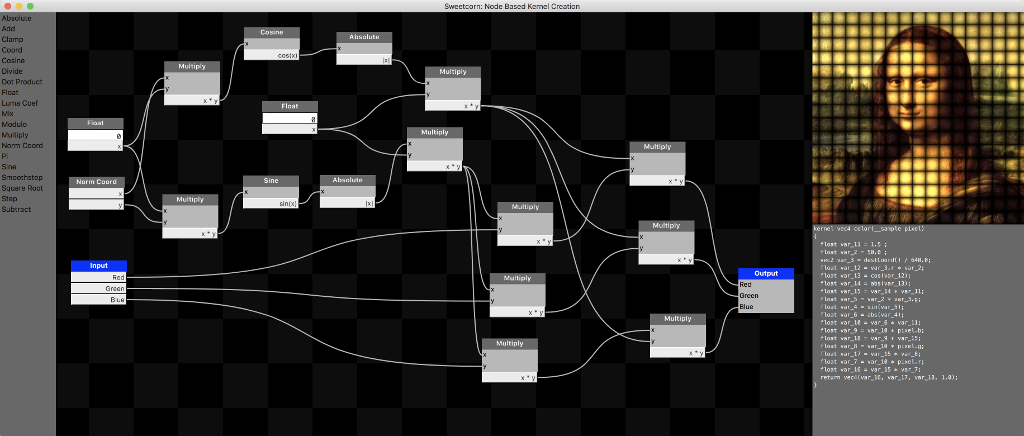Select Subtract in the sidebar list
This screenshot has height=436, width=1024.
click(16, 210)
